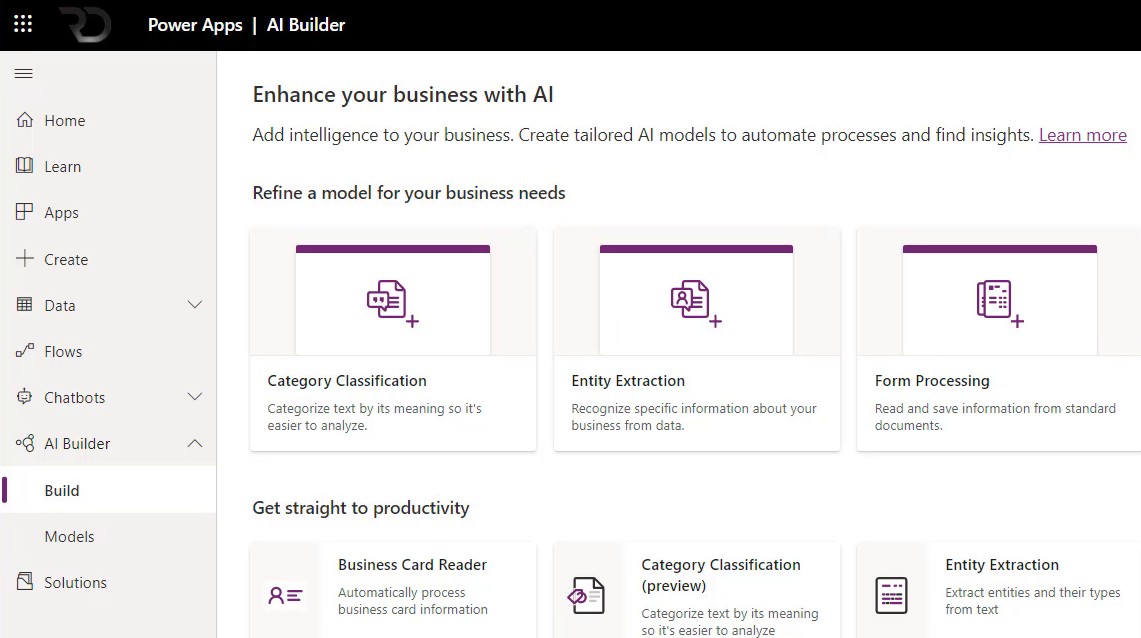Viewport: 1141px width, 638px height.
Task: Click the Data table icon
Action: [25, 305]
